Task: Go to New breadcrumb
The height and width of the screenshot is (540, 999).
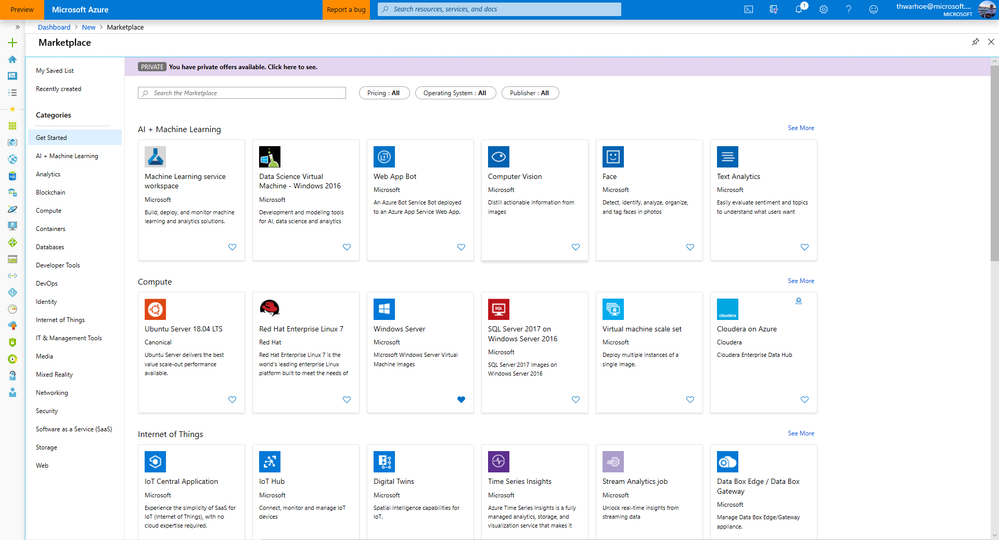Action: point(89,27)
